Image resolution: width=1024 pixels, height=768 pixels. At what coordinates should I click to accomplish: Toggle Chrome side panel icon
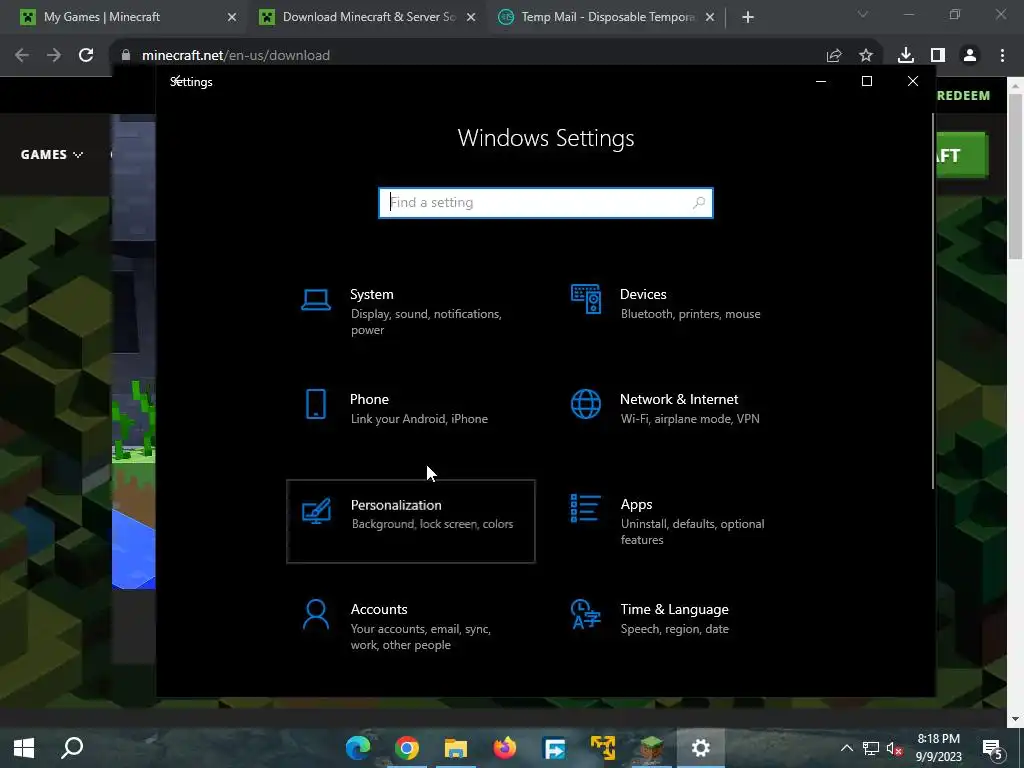(x=938, y=56)
